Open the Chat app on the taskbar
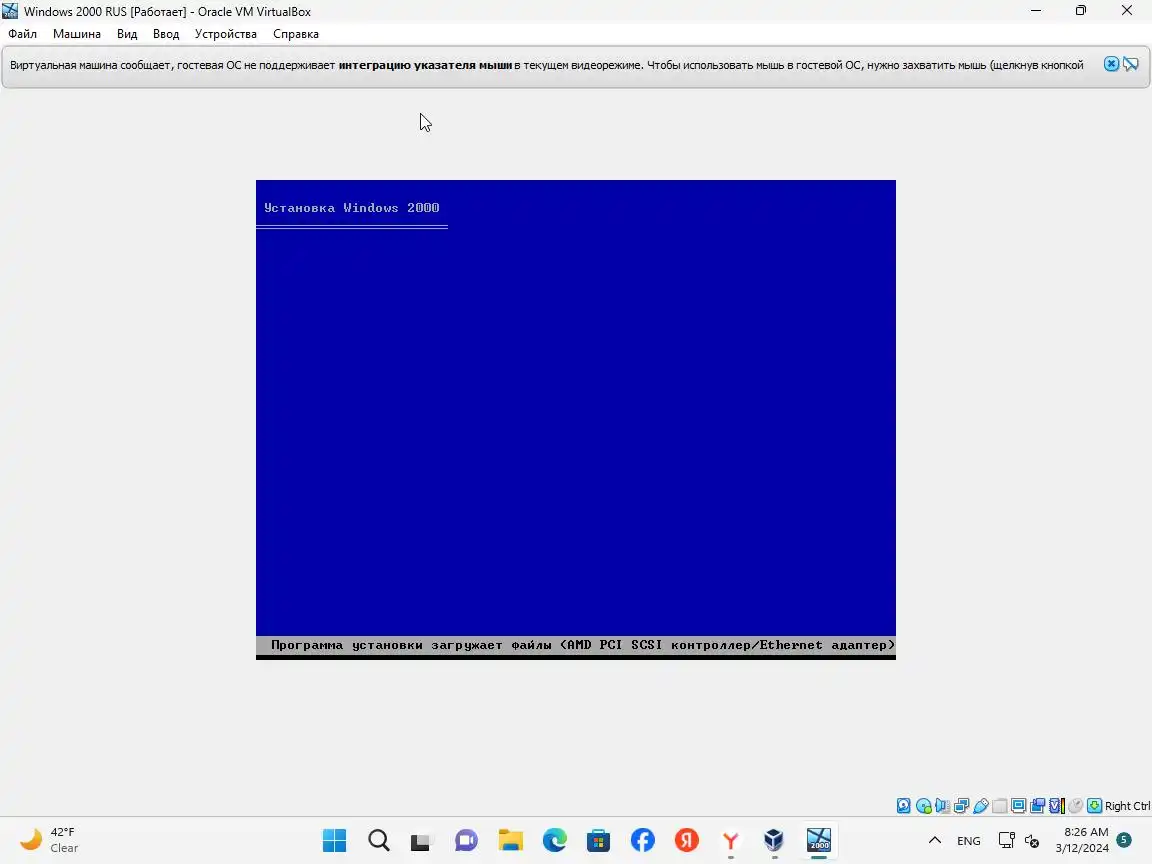1152x864 pixels. (x=466, y=840)
